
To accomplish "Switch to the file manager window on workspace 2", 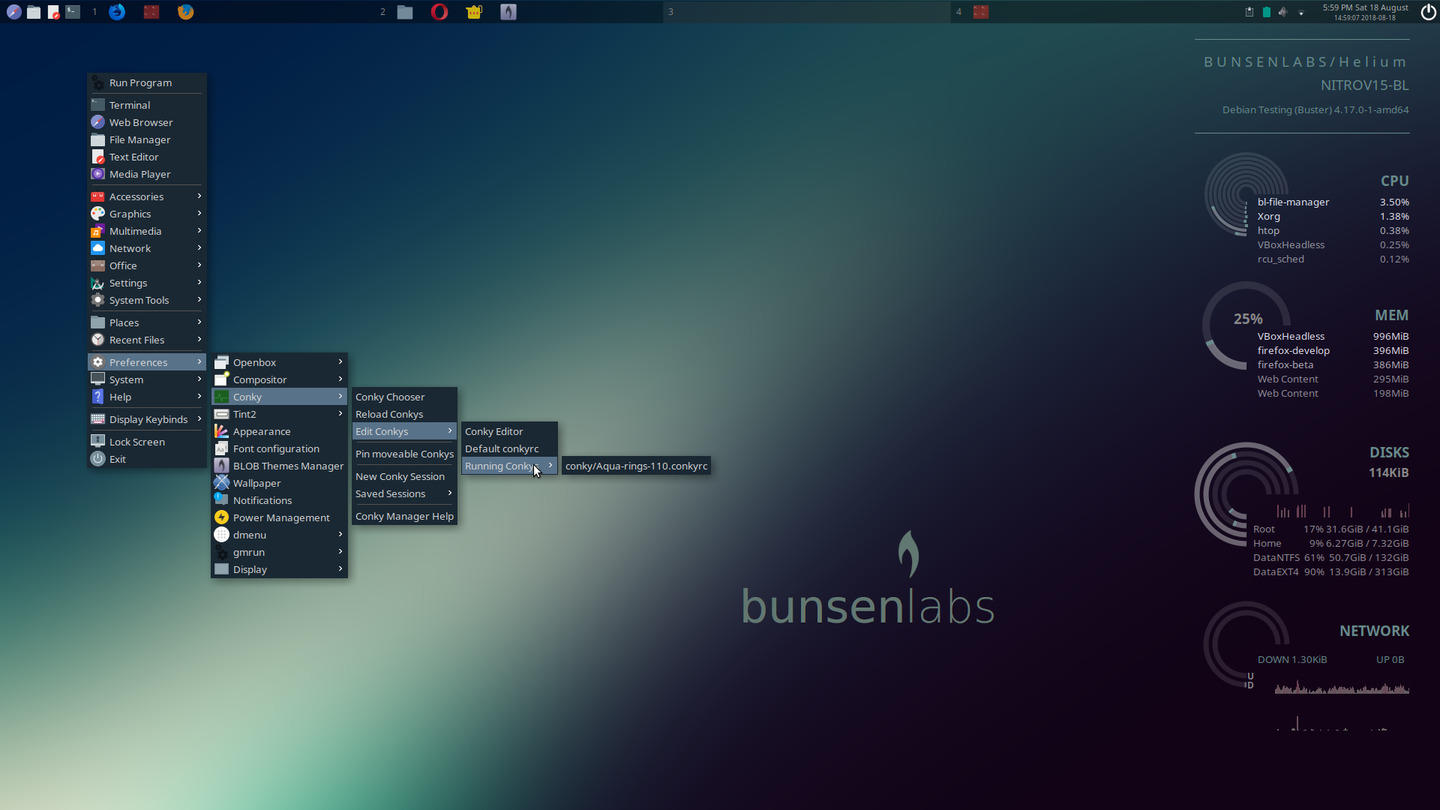I will tap(405, 12).
